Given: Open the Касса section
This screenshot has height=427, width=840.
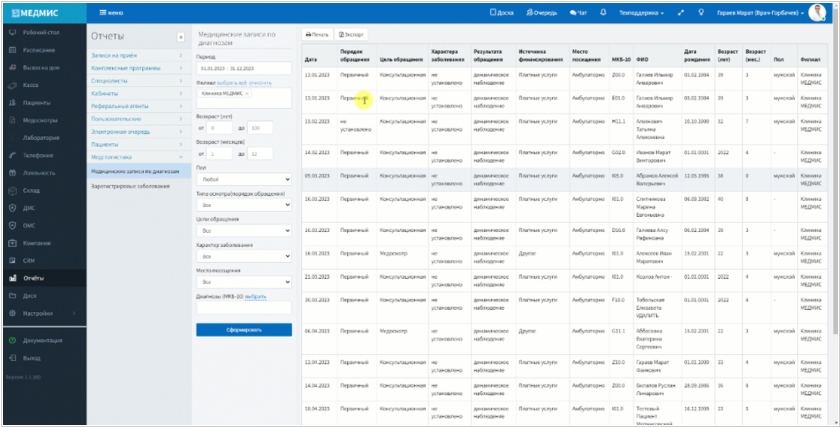Looking at the screenshot, I should pyautogui.click(x=31, y=85).
